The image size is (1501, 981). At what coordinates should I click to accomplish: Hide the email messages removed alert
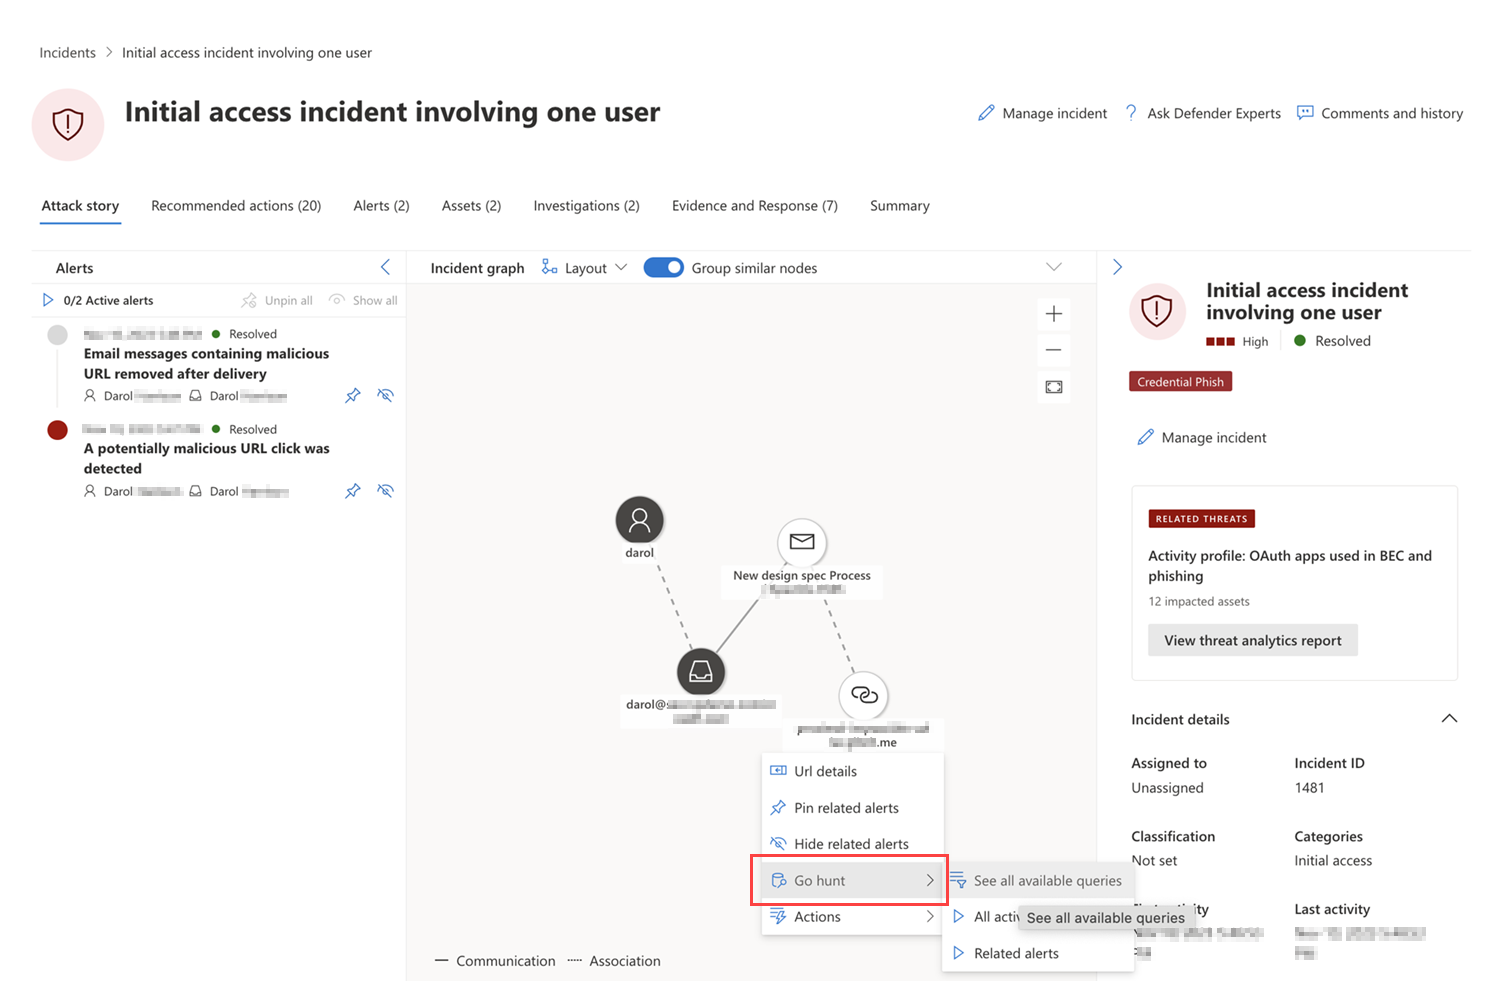click(x=385, y=396)
